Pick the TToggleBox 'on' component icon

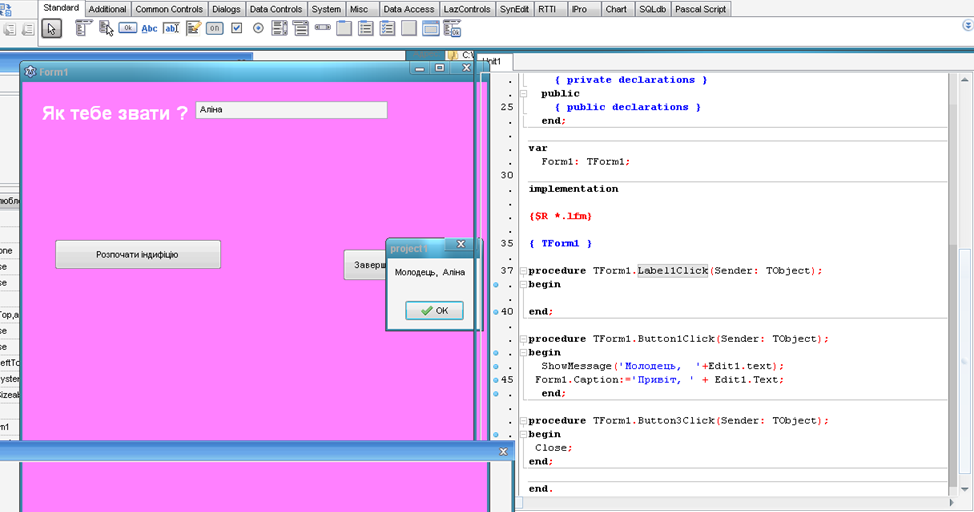[214, 28]
